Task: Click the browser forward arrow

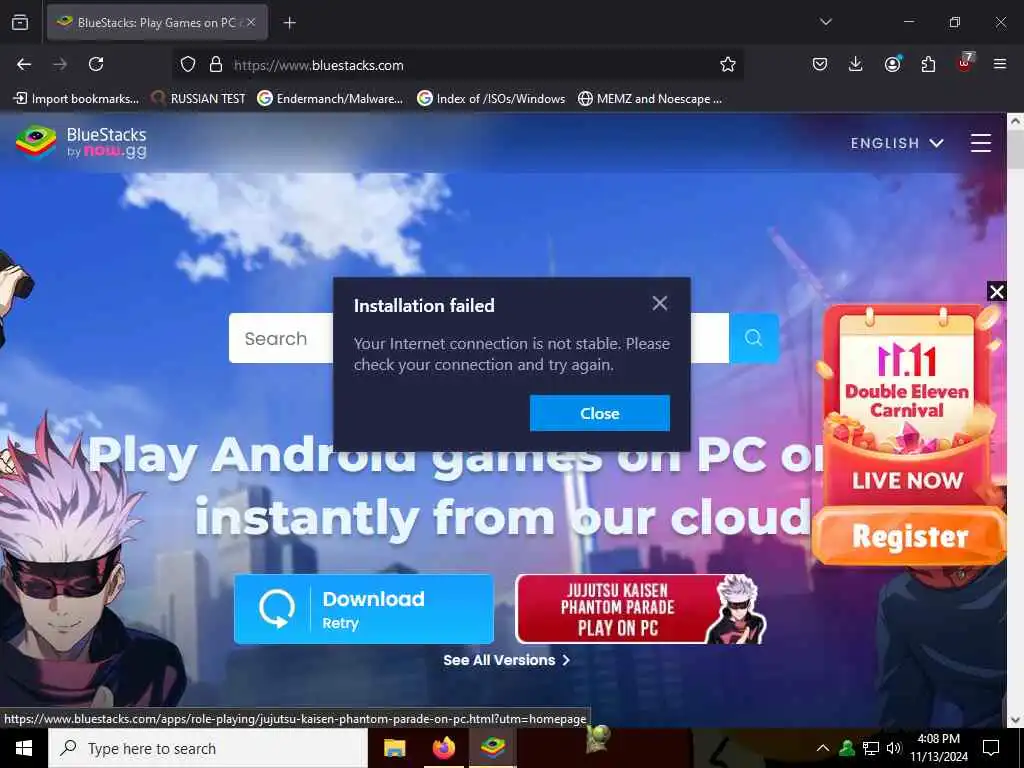Action: coord(60,64)
